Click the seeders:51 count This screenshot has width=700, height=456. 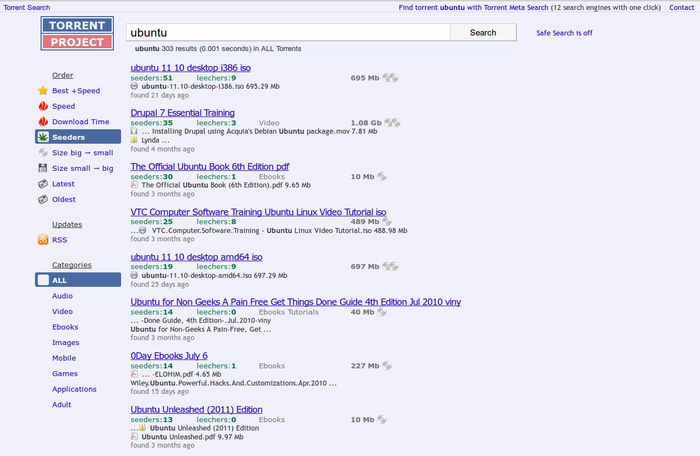coord(151,78)
